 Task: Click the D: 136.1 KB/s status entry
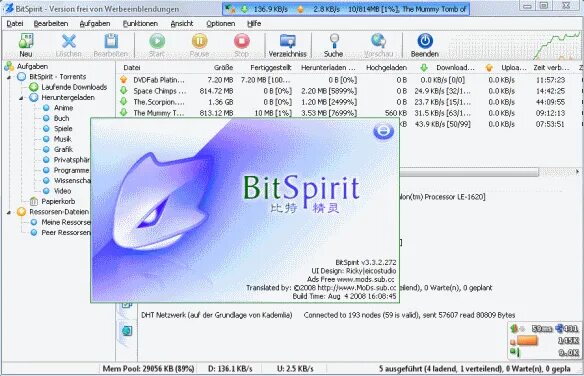coord(230,369)
